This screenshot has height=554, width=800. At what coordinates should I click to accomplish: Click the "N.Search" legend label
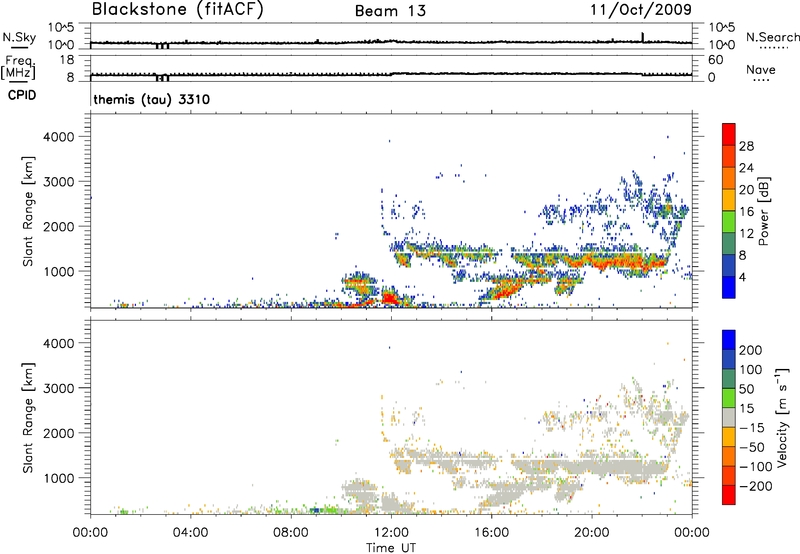coord(772,37)
